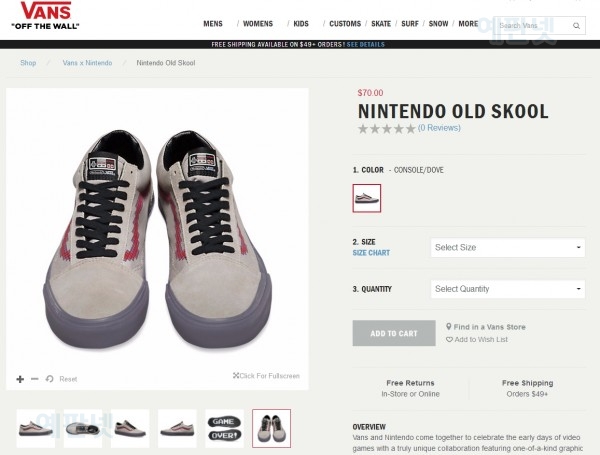This screenshot has width=600, height=455.
Task: Open the 0 Reviews link
Action: coord(439,128)
